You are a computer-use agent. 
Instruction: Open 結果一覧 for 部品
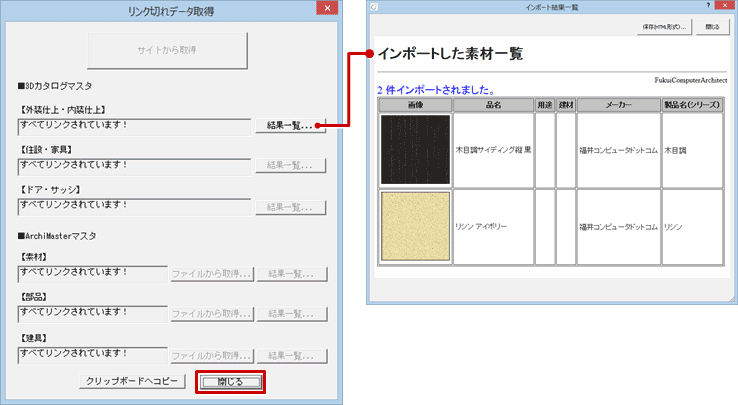click(292, 314)
